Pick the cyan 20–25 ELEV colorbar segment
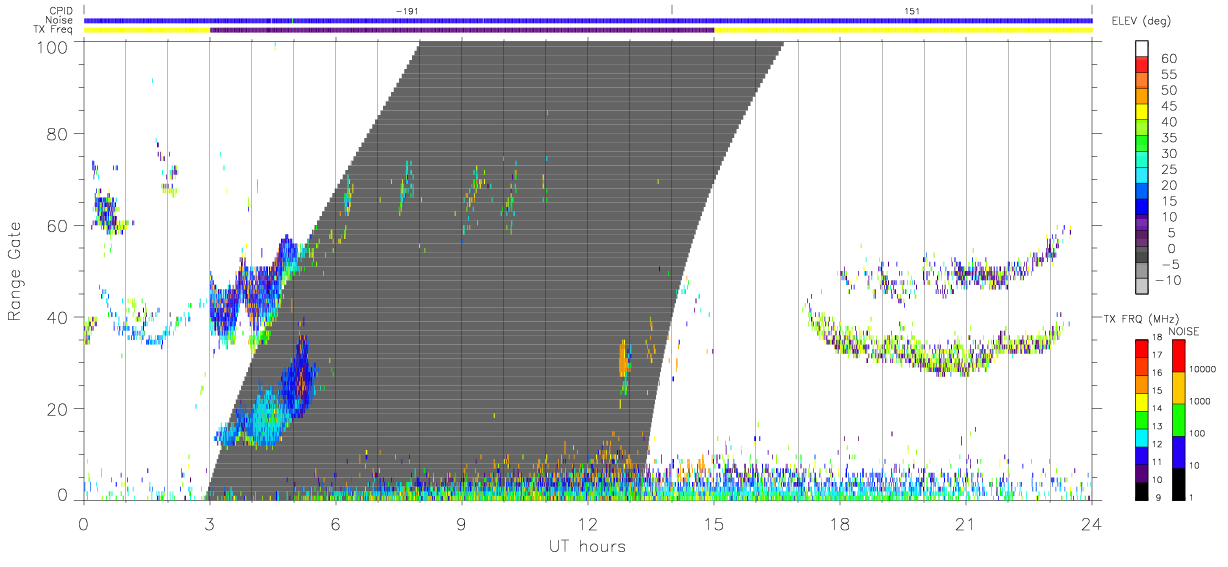Screen dimensions: 1228x567 tap(1143, 176)
